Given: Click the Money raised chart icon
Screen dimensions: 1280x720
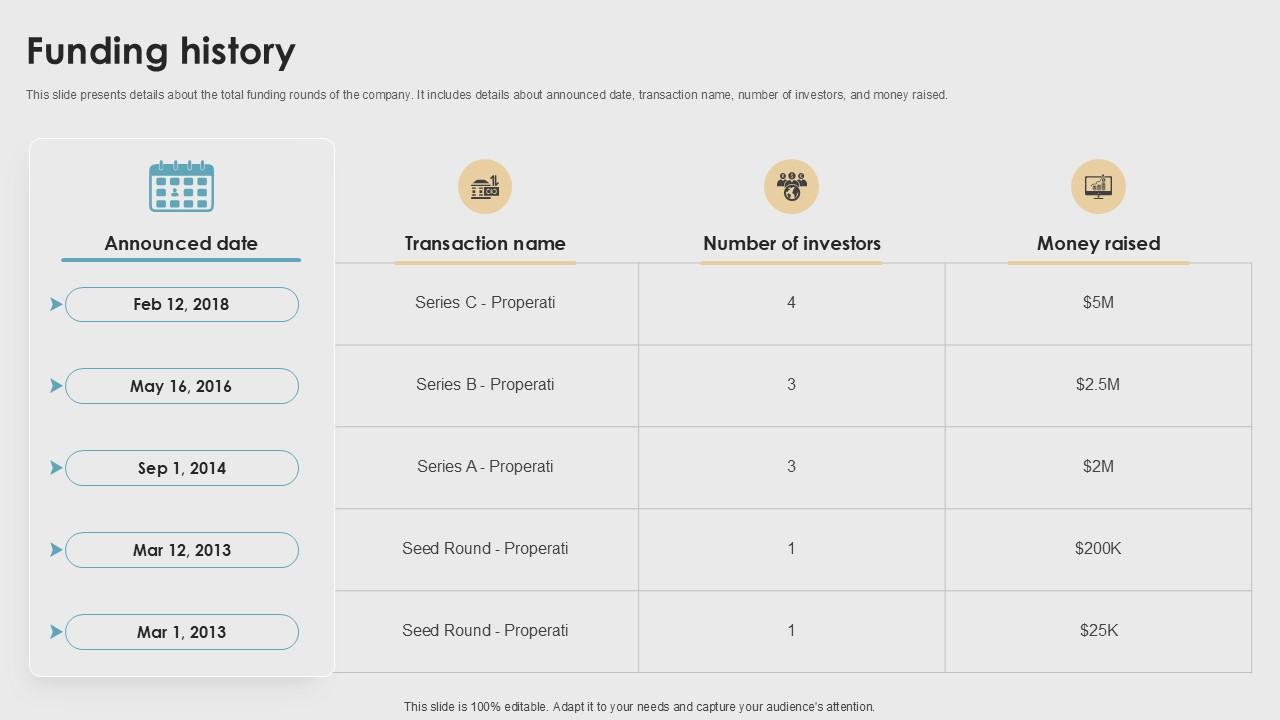Looking at the screenshot, I should coord(1098,187).
